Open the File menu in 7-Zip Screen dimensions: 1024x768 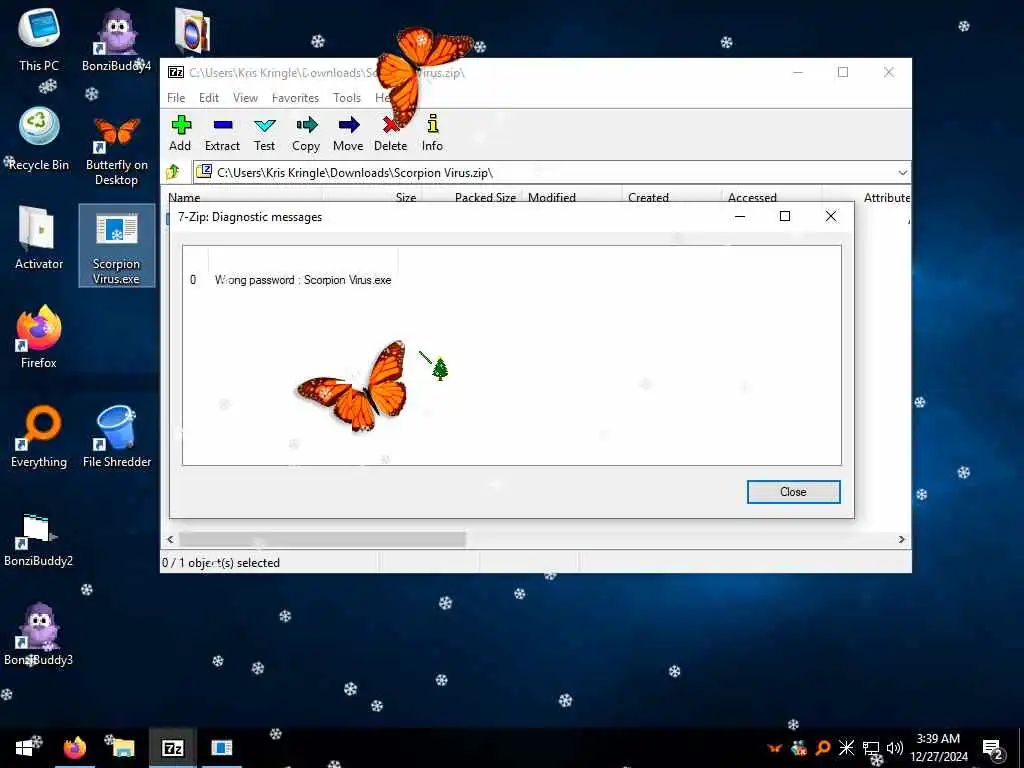click(x=176, y=97)
